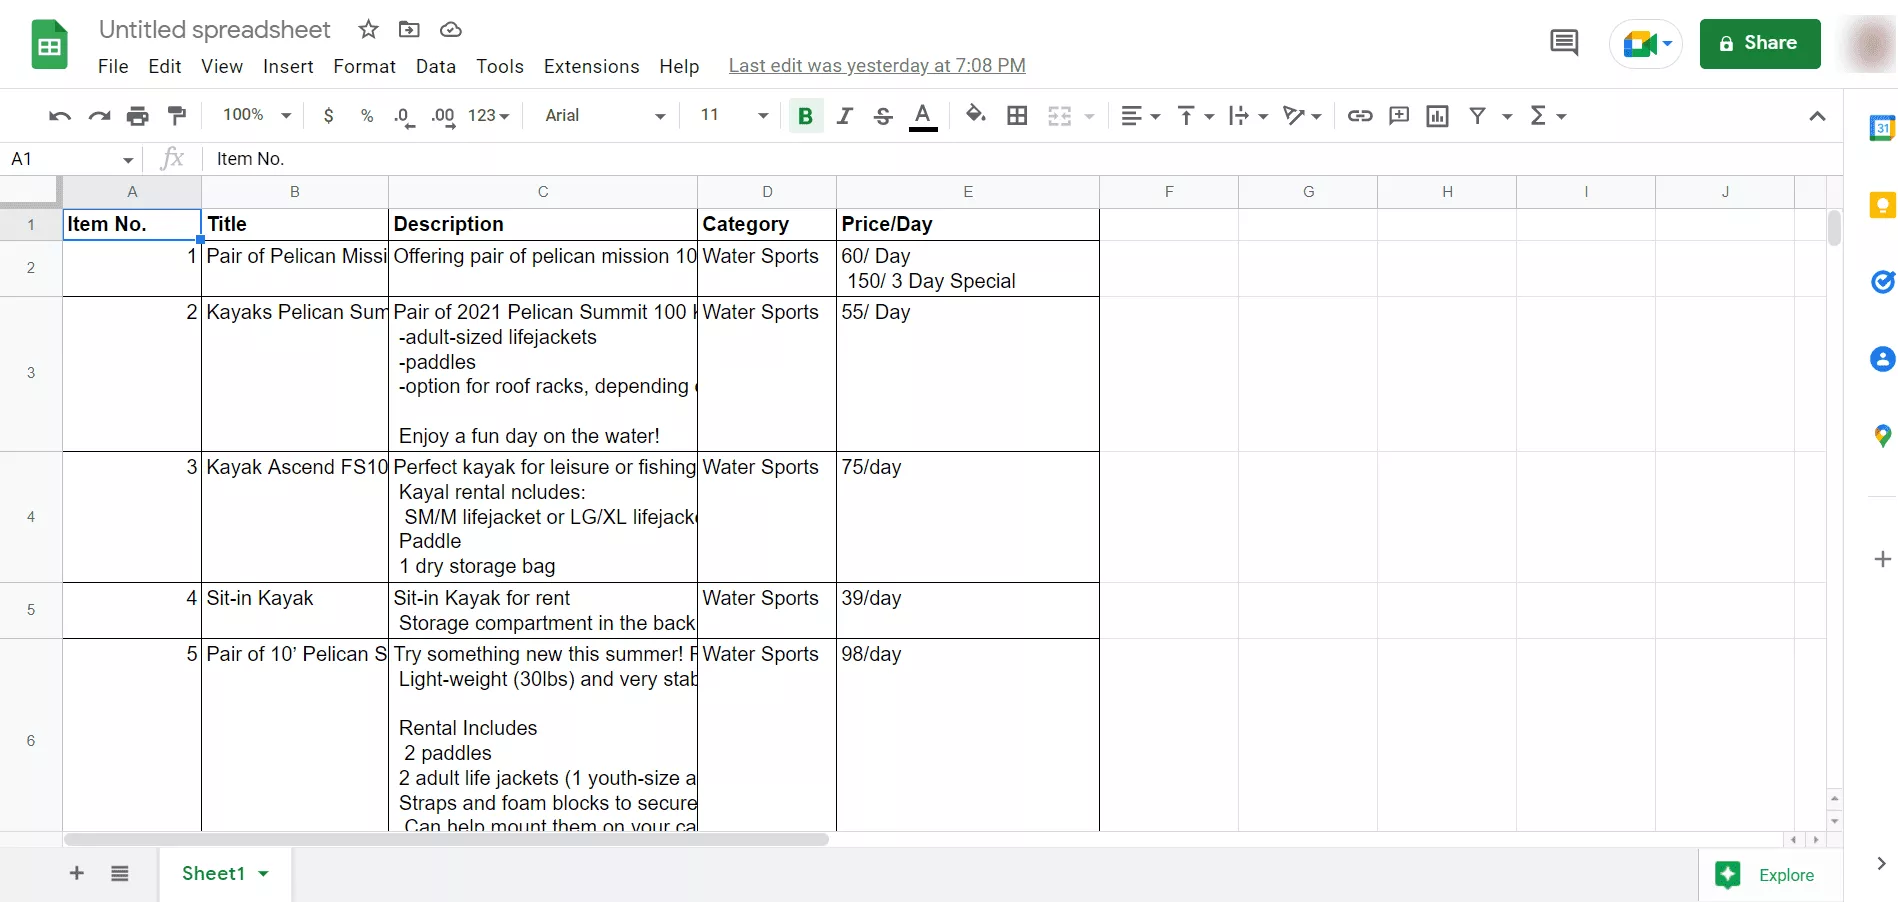The width and height of the screenshot is (1898, 902).
Task: Open the Format menu
Action: click(x=364, y=66)
